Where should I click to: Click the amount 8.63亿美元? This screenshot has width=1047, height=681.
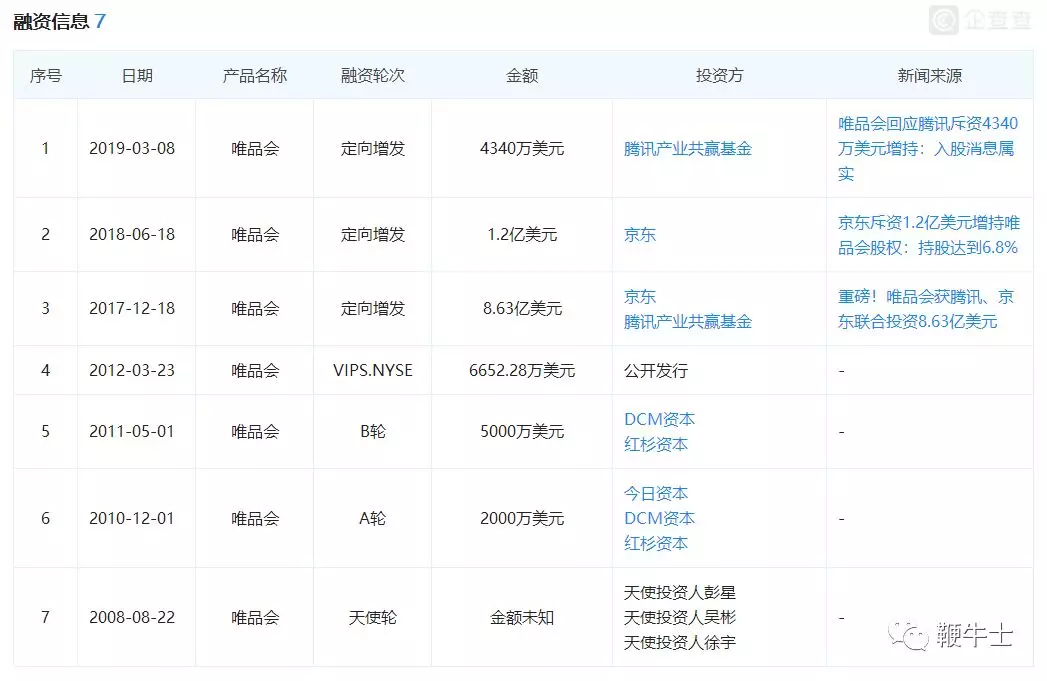pos(522,308)
